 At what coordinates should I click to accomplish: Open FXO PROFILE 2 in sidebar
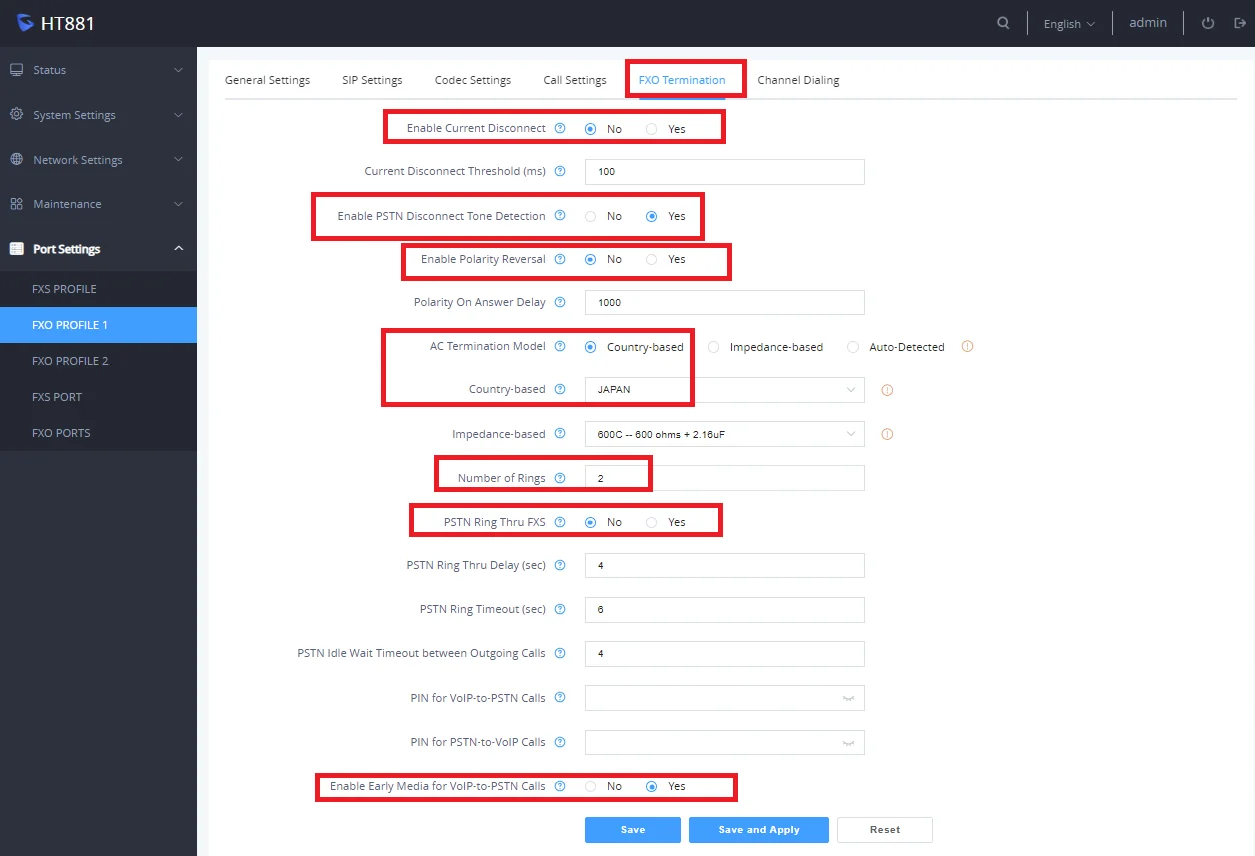pos(98,361)
